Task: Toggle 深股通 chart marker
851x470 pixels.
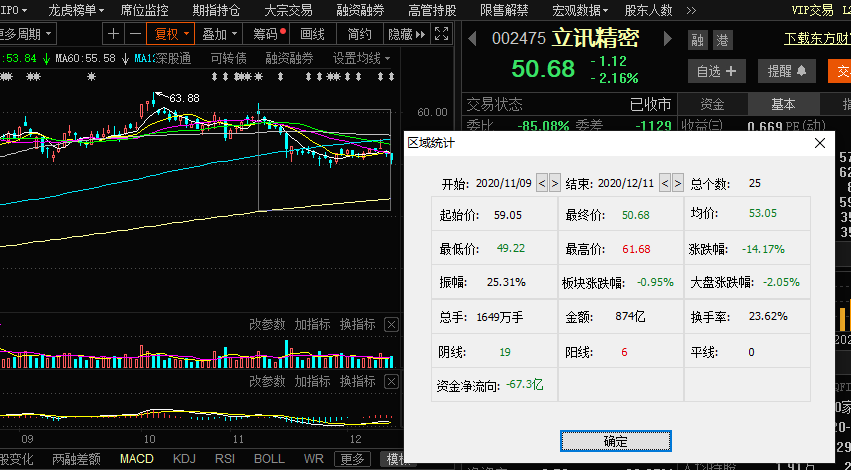Action: (x=174, y=58)
